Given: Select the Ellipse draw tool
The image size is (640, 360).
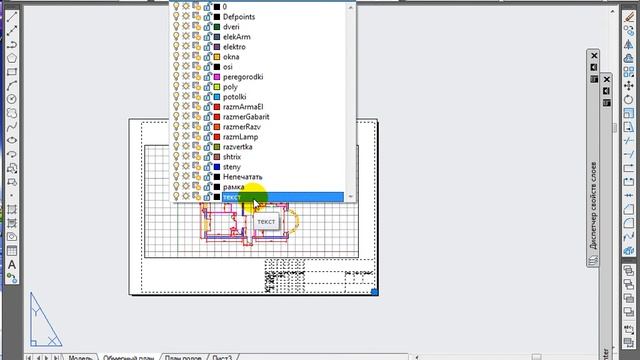Looking at the screenshot, I should (x=11, y=140).
